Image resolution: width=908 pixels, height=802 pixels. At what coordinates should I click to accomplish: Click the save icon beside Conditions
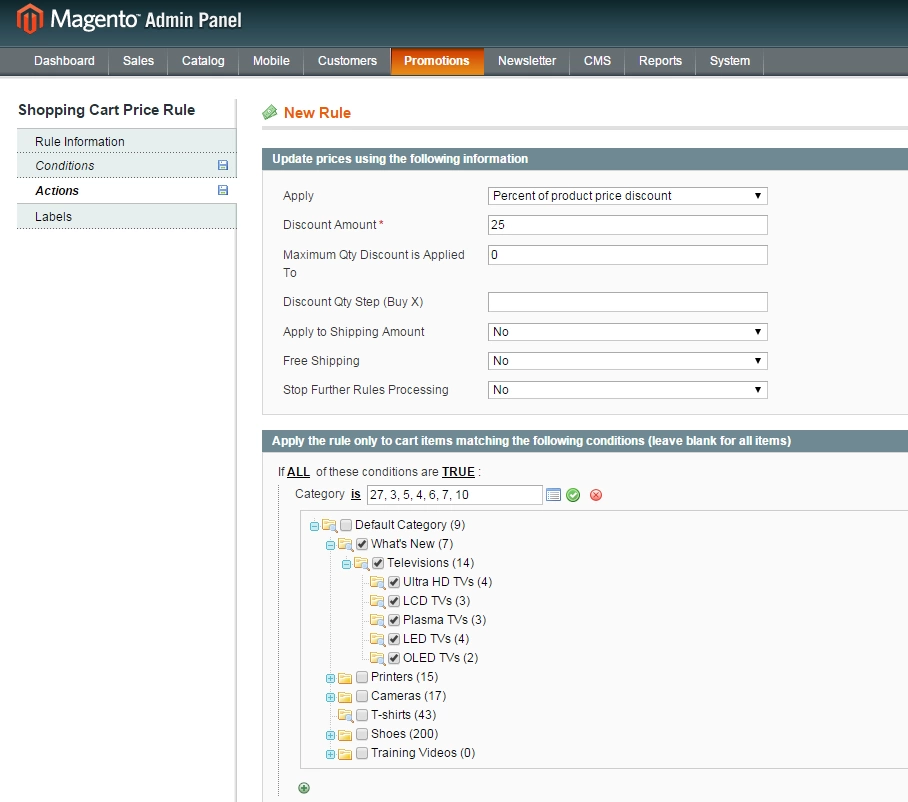click(x=223, y=165)
